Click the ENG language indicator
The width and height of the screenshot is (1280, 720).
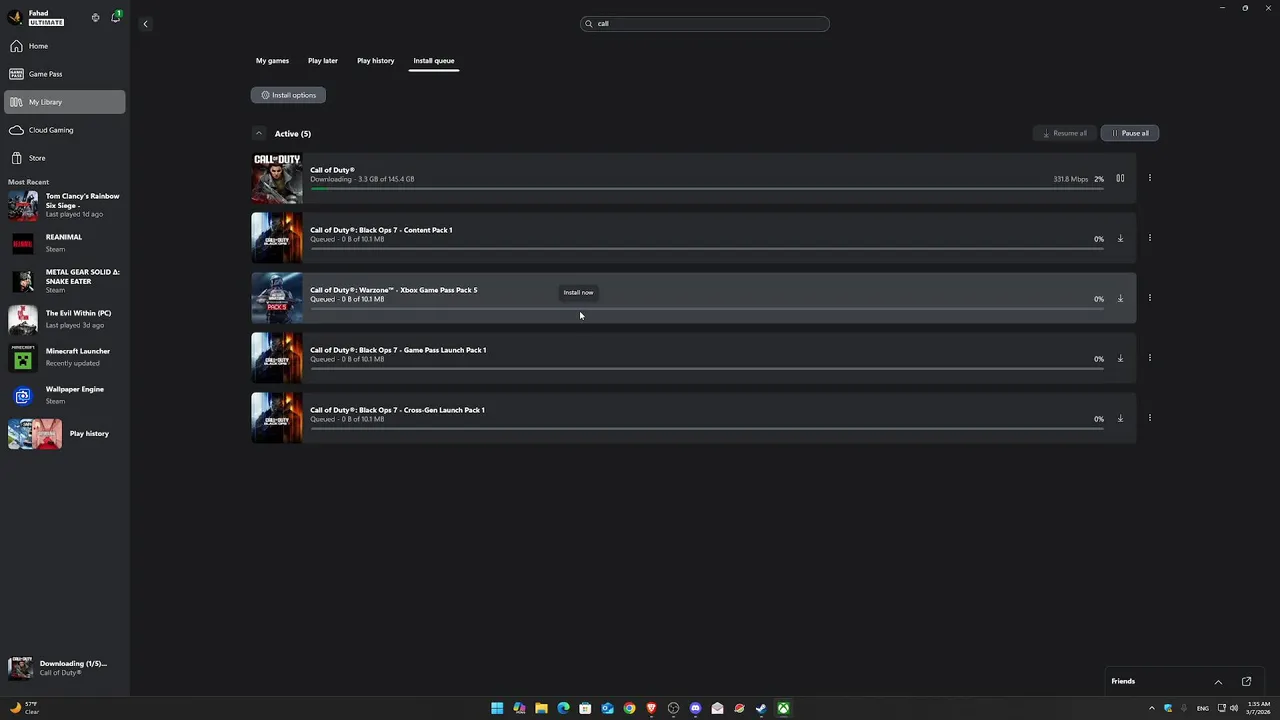(x=1202, y=708)
